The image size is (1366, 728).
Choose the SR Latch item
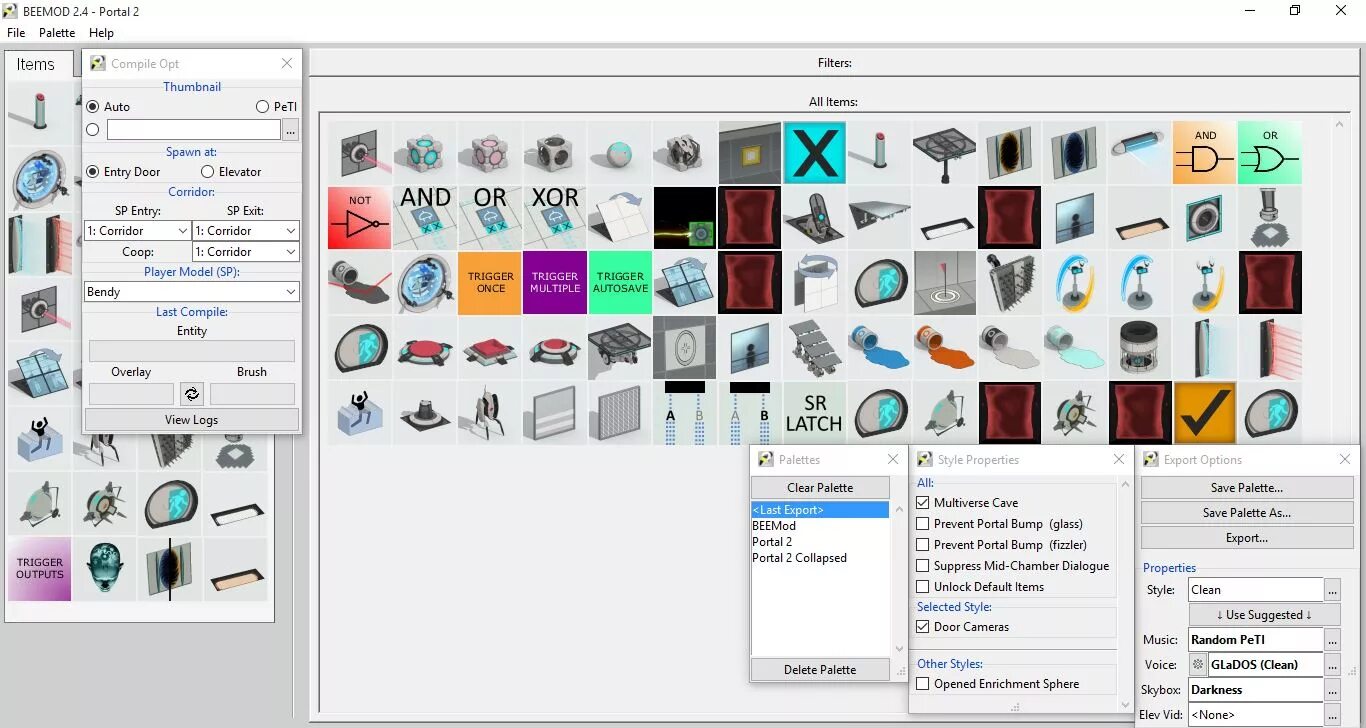point(814,413)
